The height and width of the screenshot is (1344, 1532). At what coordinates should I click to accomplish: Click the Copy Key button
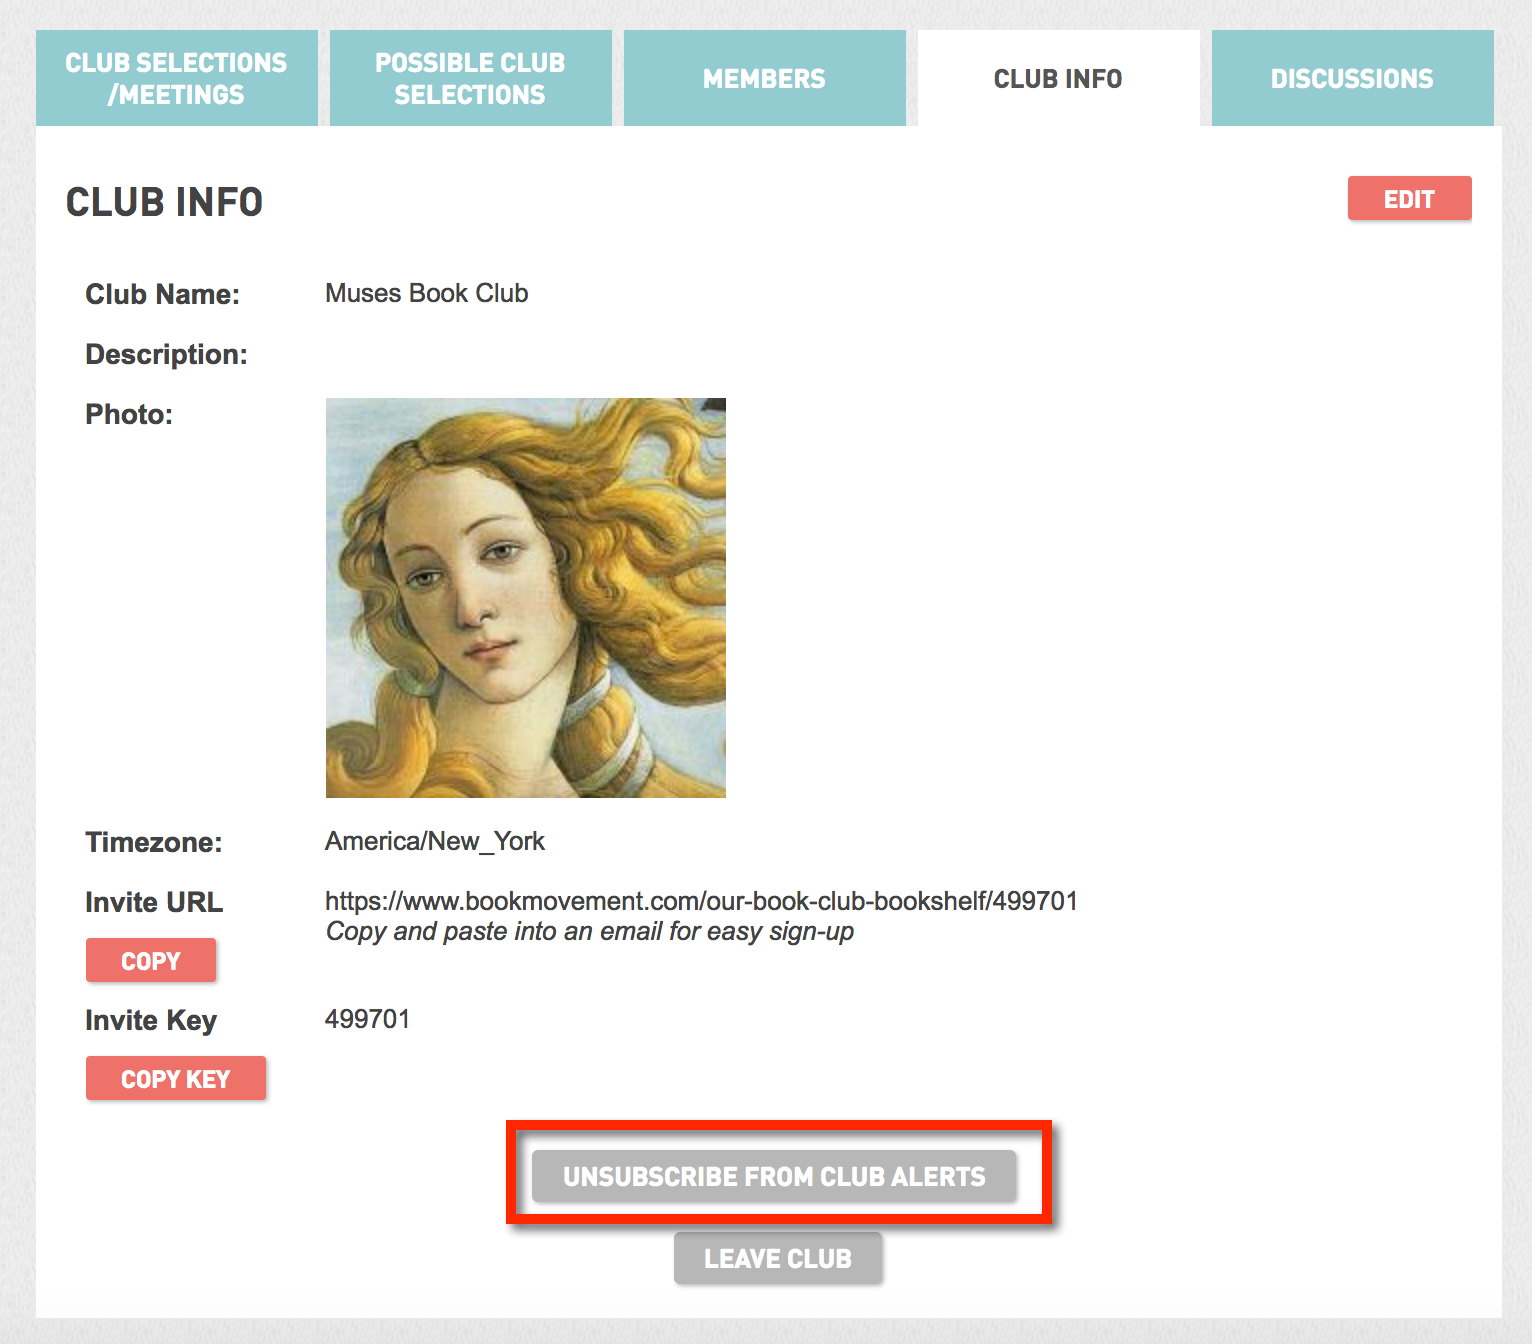(176, 1078)
